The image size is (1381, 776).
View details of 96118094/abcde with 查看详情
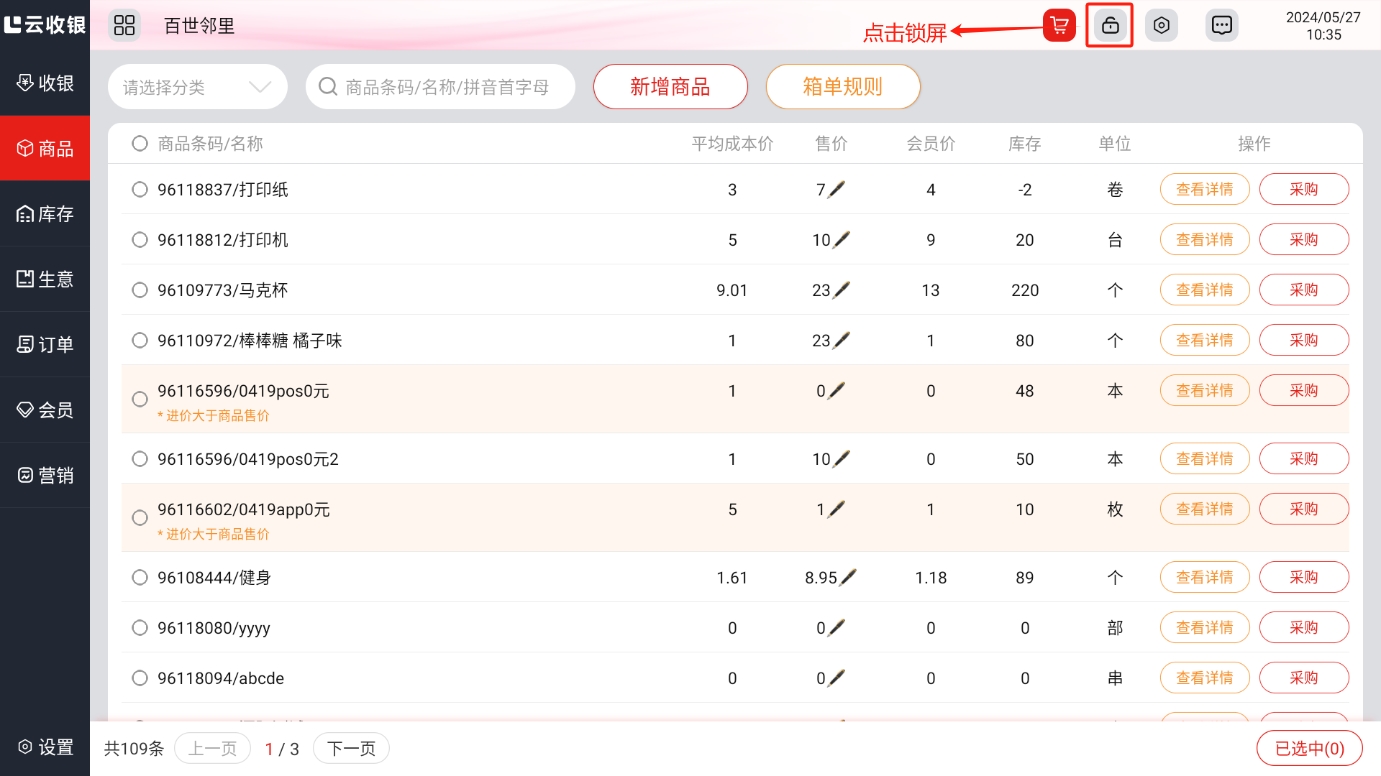click(1204, 678)
